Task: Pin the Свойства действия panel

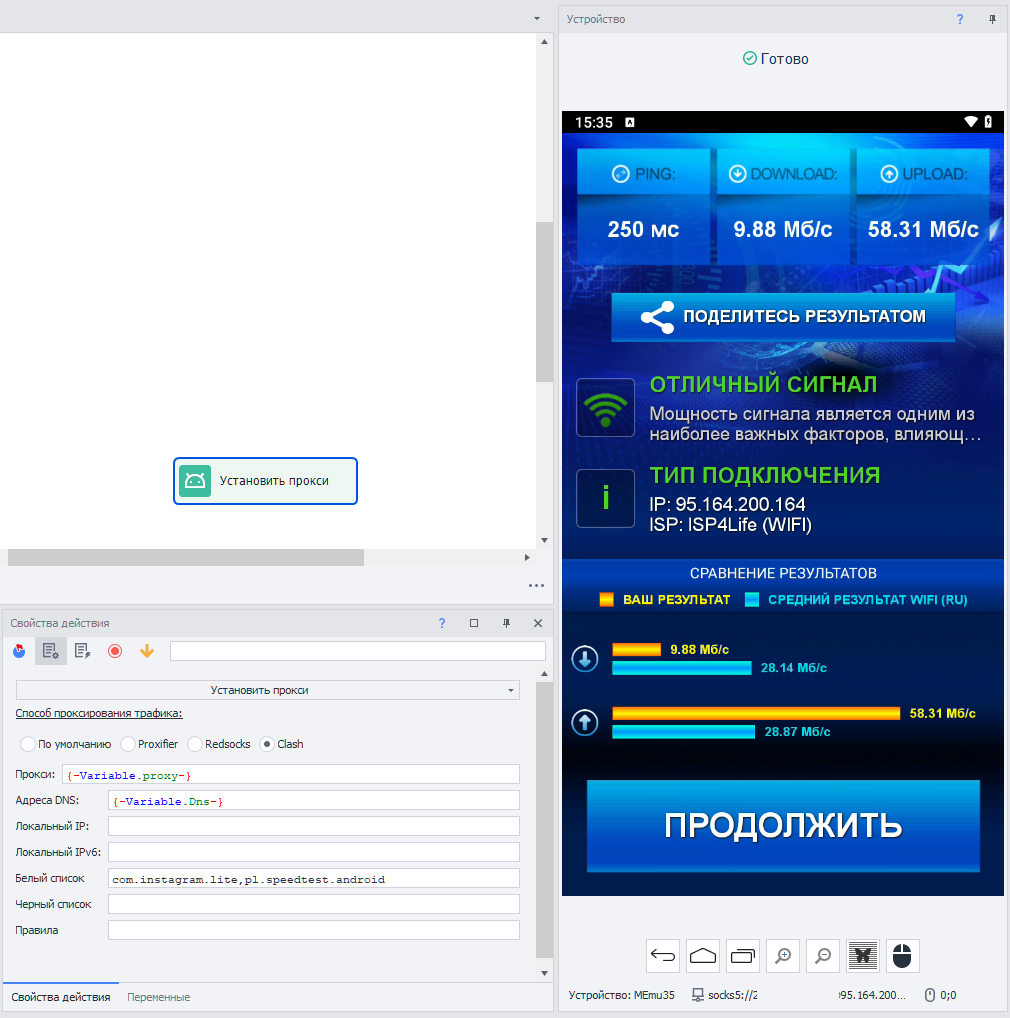Action: 506,623
